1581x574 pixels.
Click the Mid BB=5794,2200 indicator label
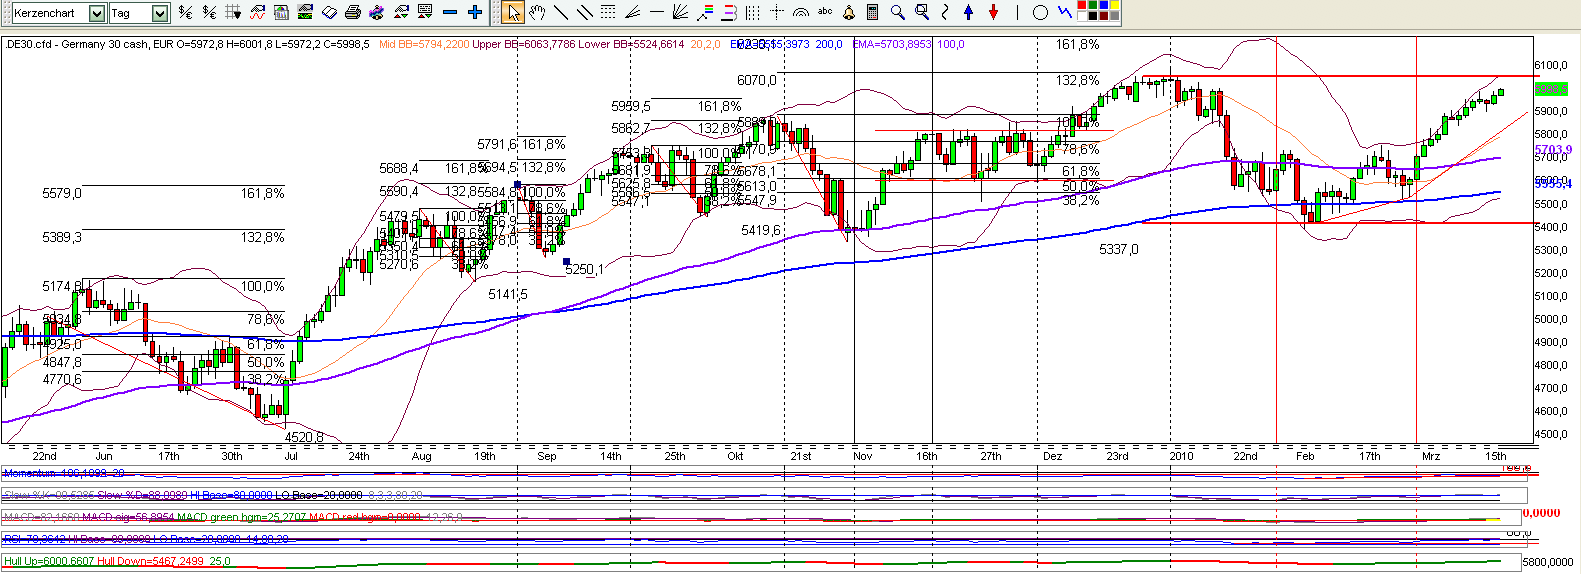[424, 44]
